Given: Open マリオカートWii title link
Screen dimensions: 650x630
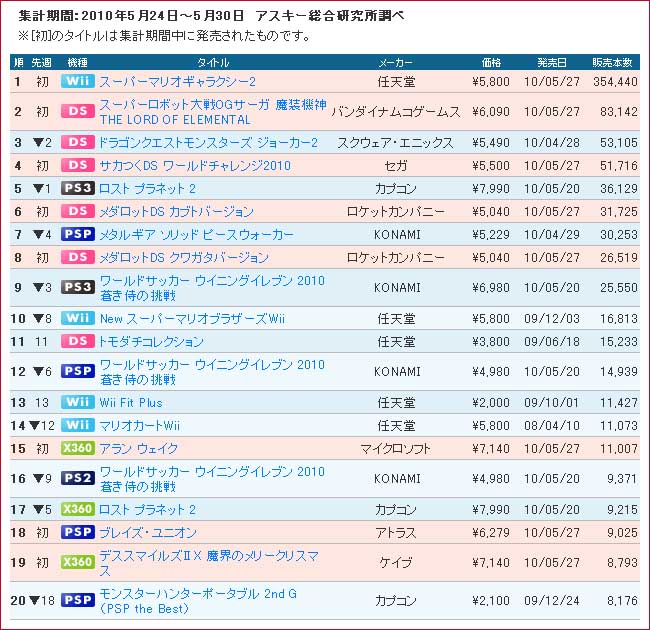Looking at the screenshot, I should coord(140,426).
